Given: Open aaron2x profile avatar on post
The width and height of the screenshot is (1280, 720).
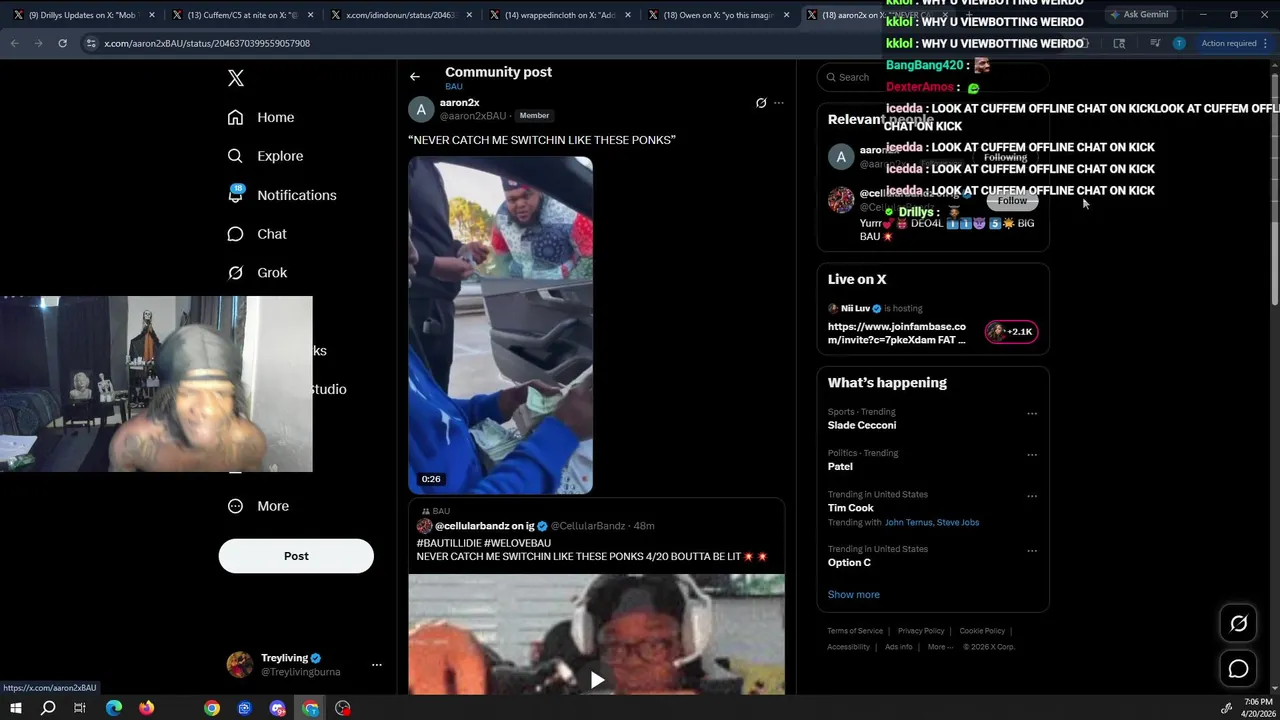Looking at the screenshot, I should (421, 110).
